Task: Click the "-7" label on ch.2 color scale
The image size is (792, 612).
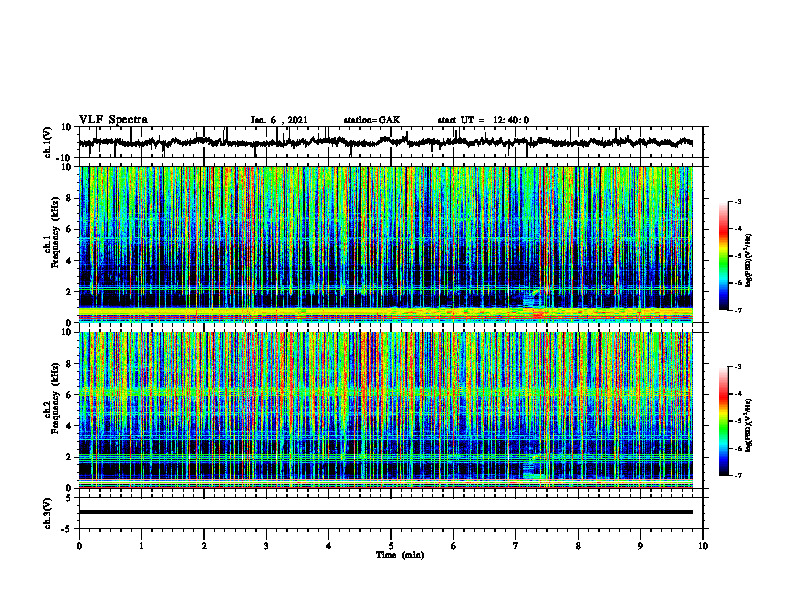Action: pyautogui.click(x=737, y=475)
